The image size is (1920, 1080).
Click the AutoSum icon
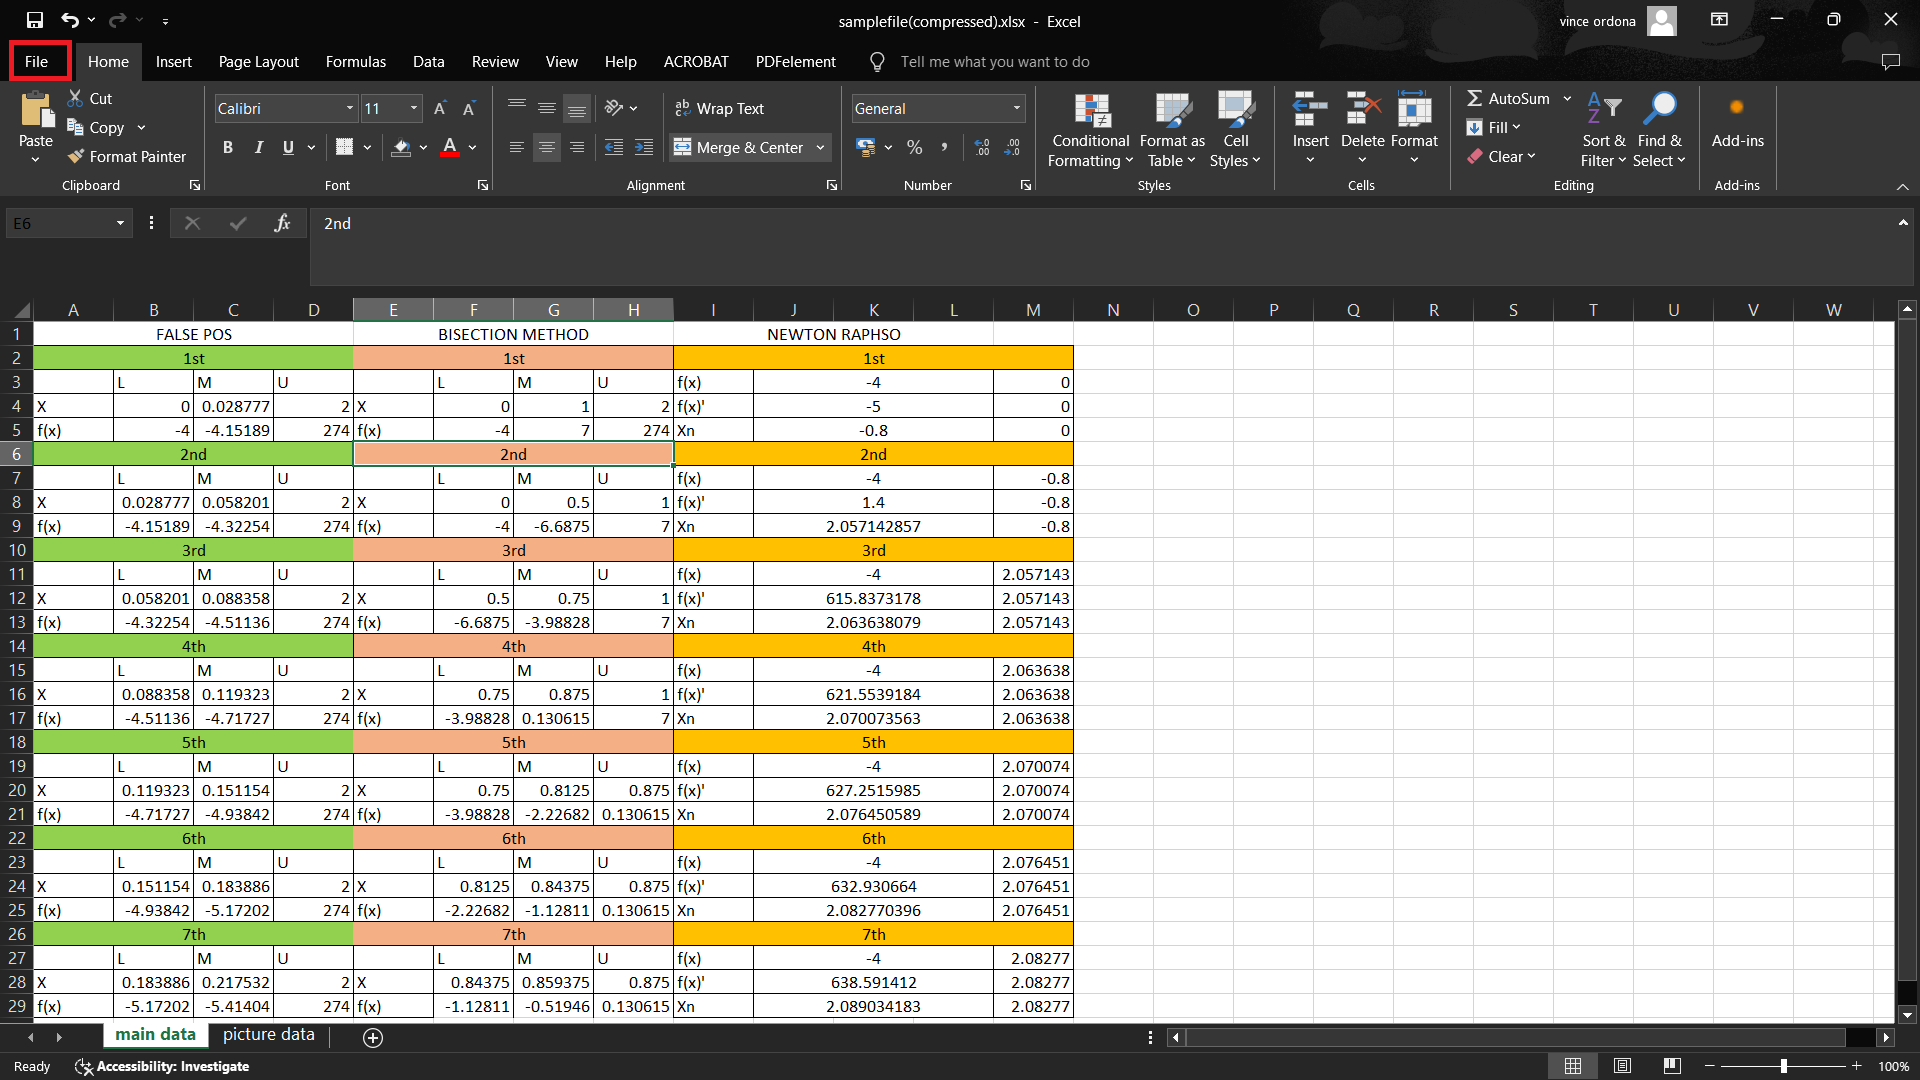1477,98
